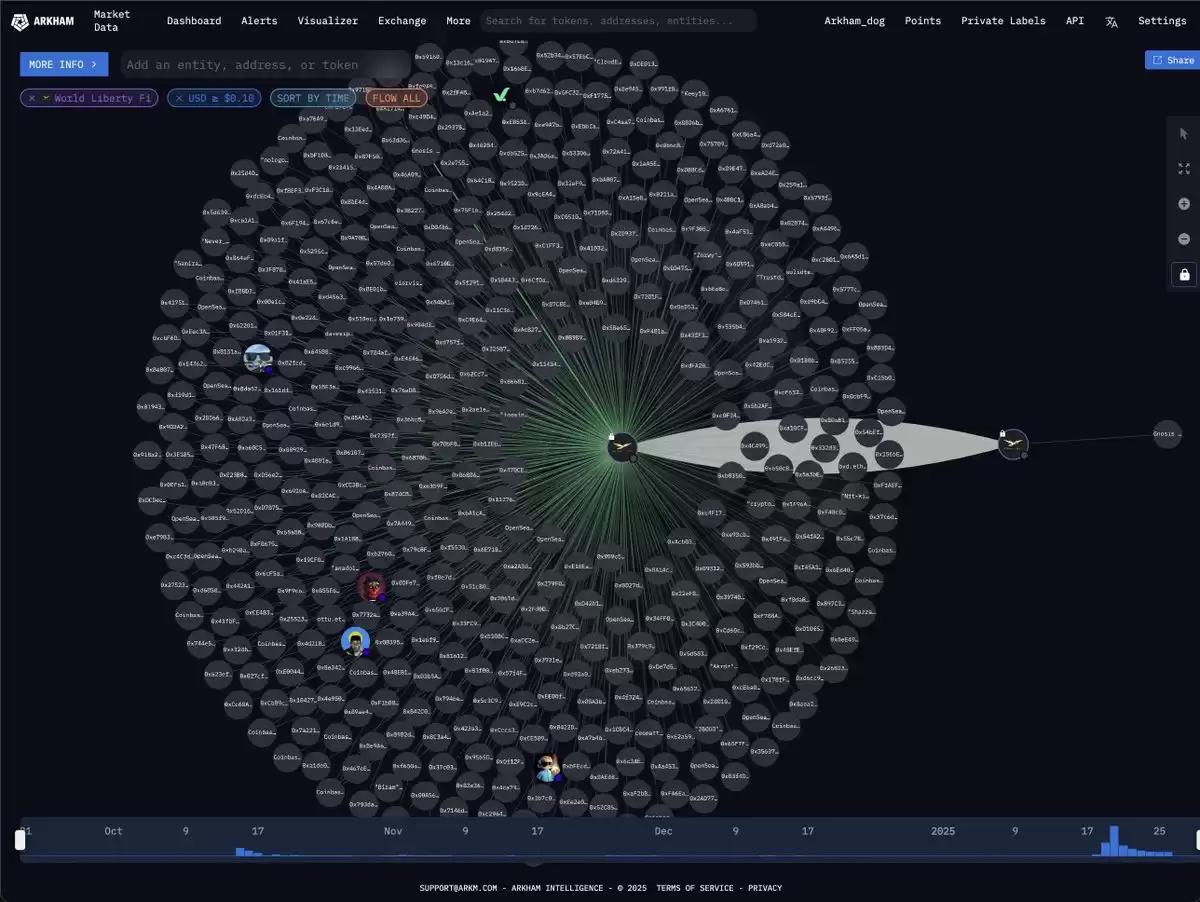
Task: Open the Points page
Action: (x=923, y=21)
